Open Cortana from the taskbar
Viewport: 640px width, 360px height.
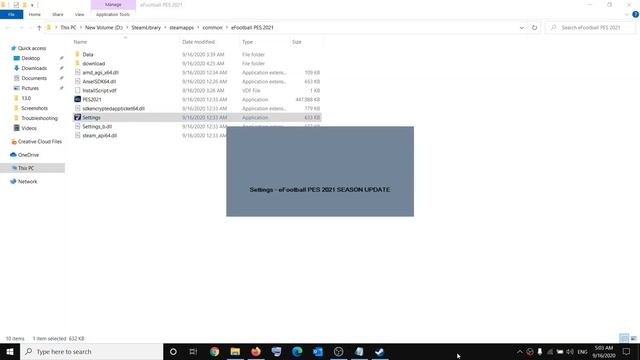click(173, 351)
